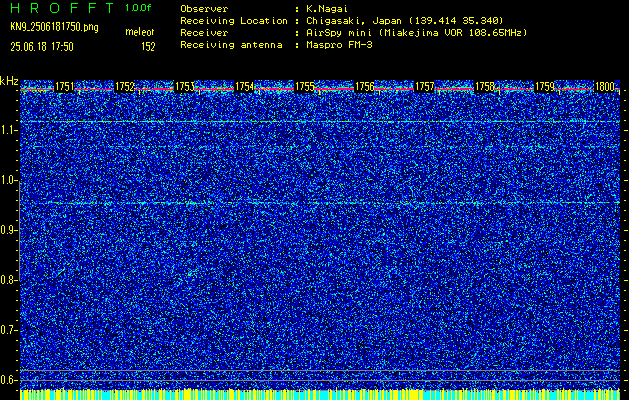Screen dimensions: 629x400
Task: Click the 1751 time marker
Action: click(x=64, y=87)
